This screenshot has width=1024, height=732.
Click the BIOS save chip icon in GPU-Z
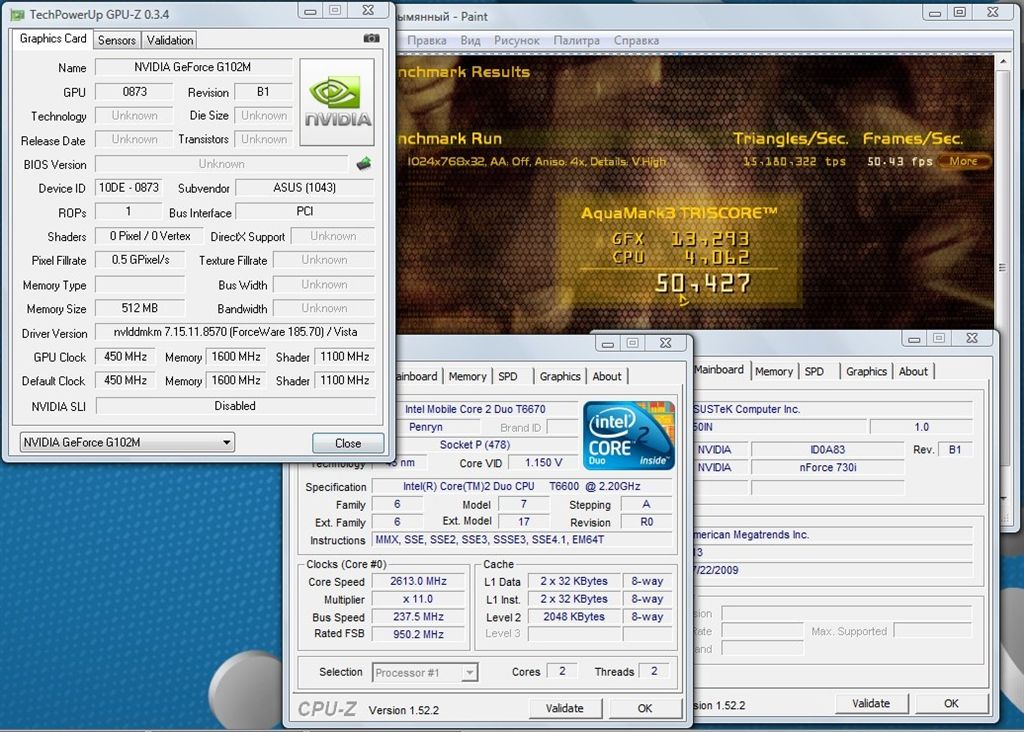point(364,163)
